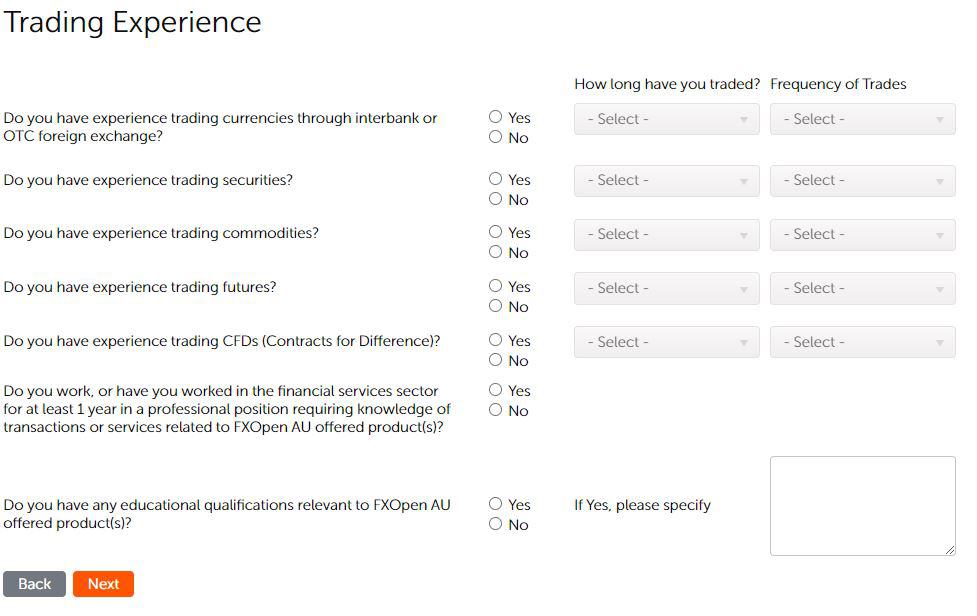Viewport: 977px width, 616px height.
Task: Expand Frequency of Trades dropdown for commodities
Action: coord(862,234)
